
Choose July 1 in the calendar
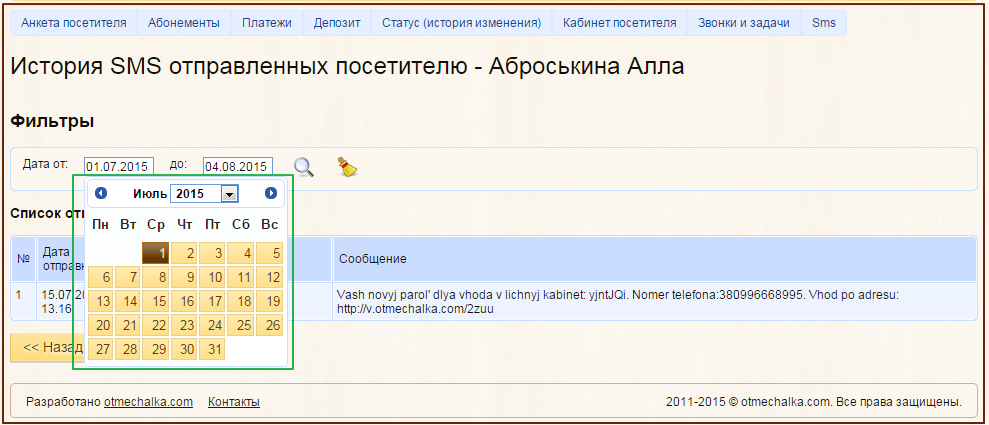[157, 254]
